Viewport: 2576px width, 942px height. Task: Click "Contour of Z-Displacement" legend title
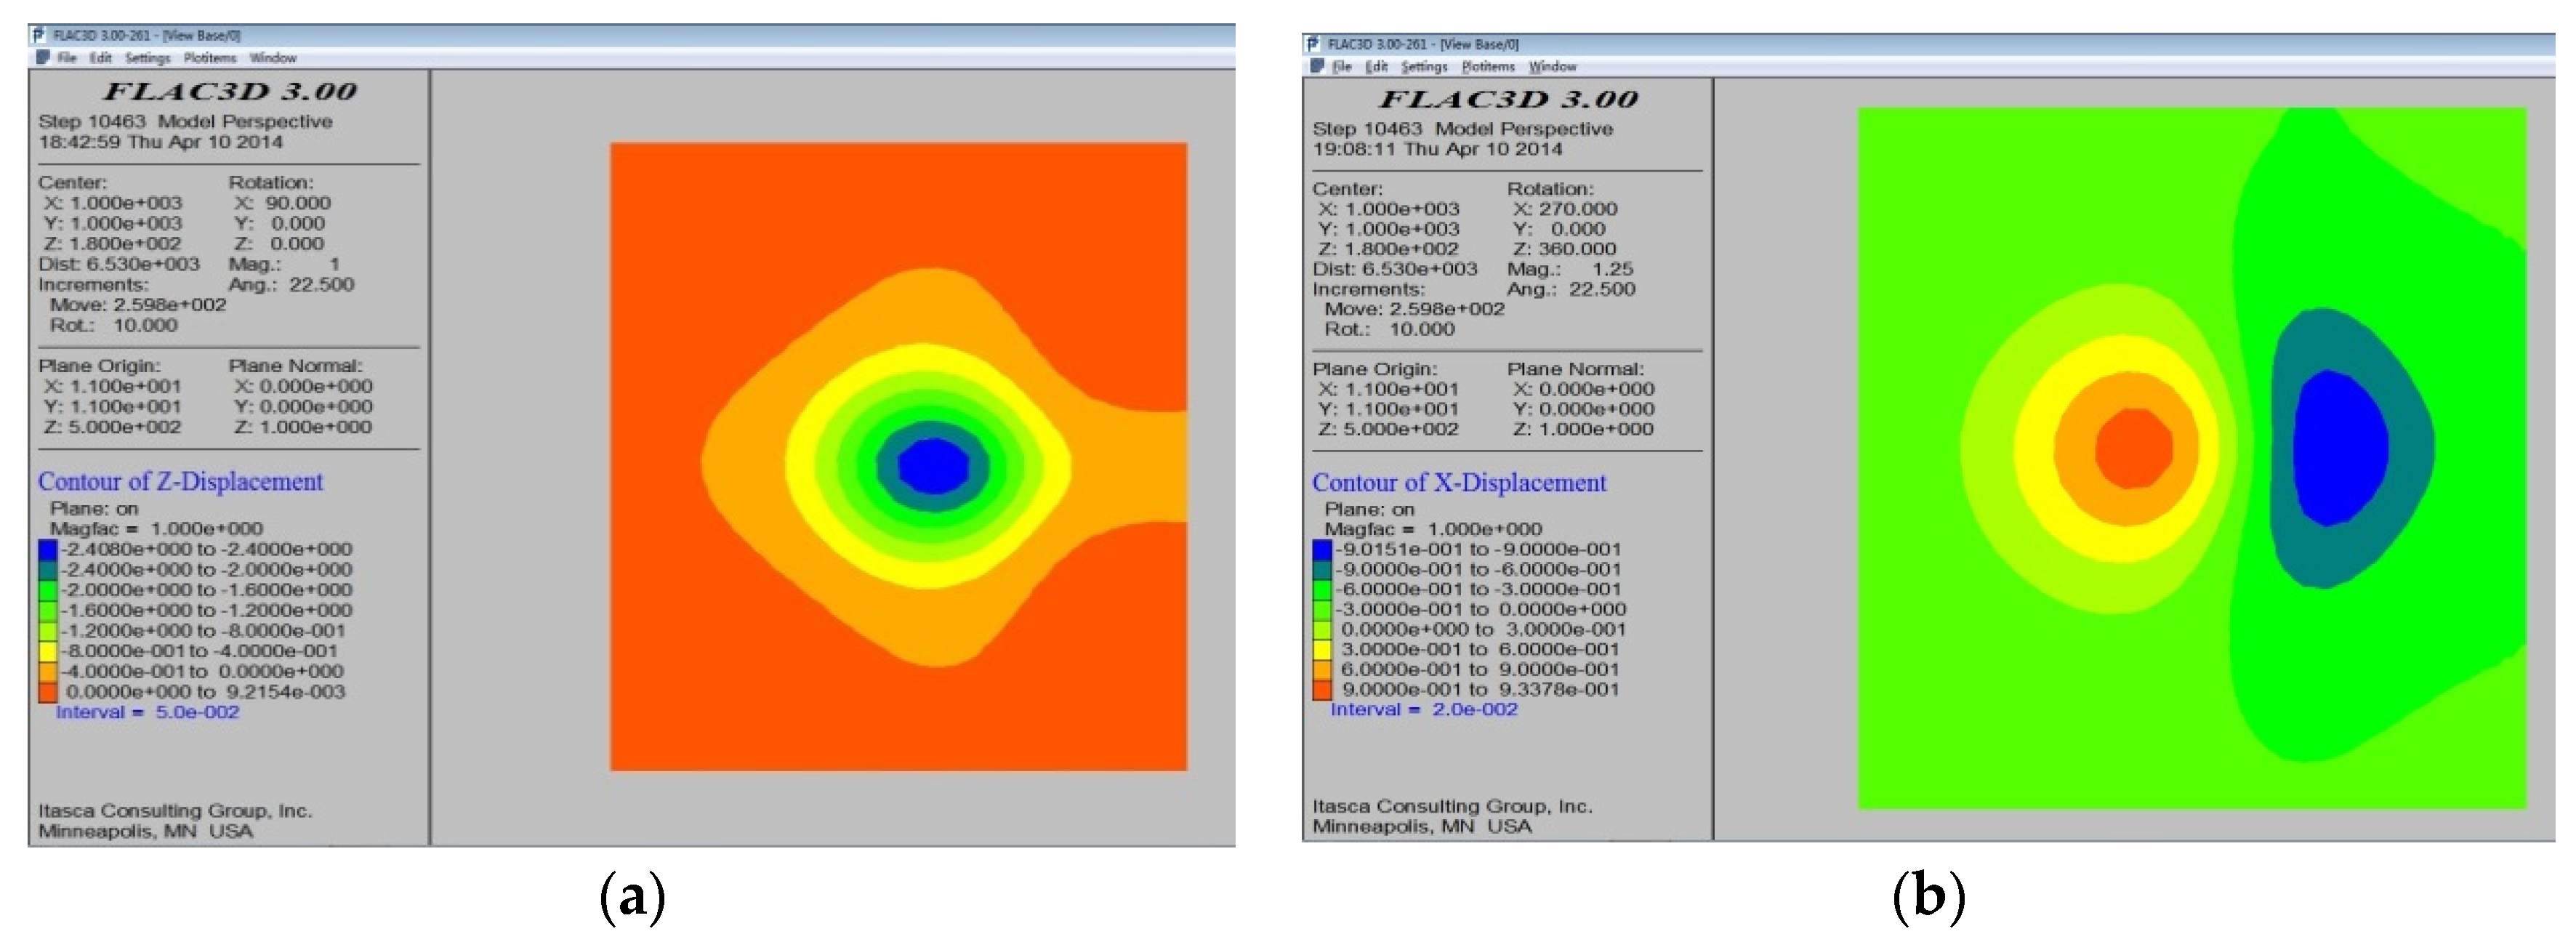[180, 482]
